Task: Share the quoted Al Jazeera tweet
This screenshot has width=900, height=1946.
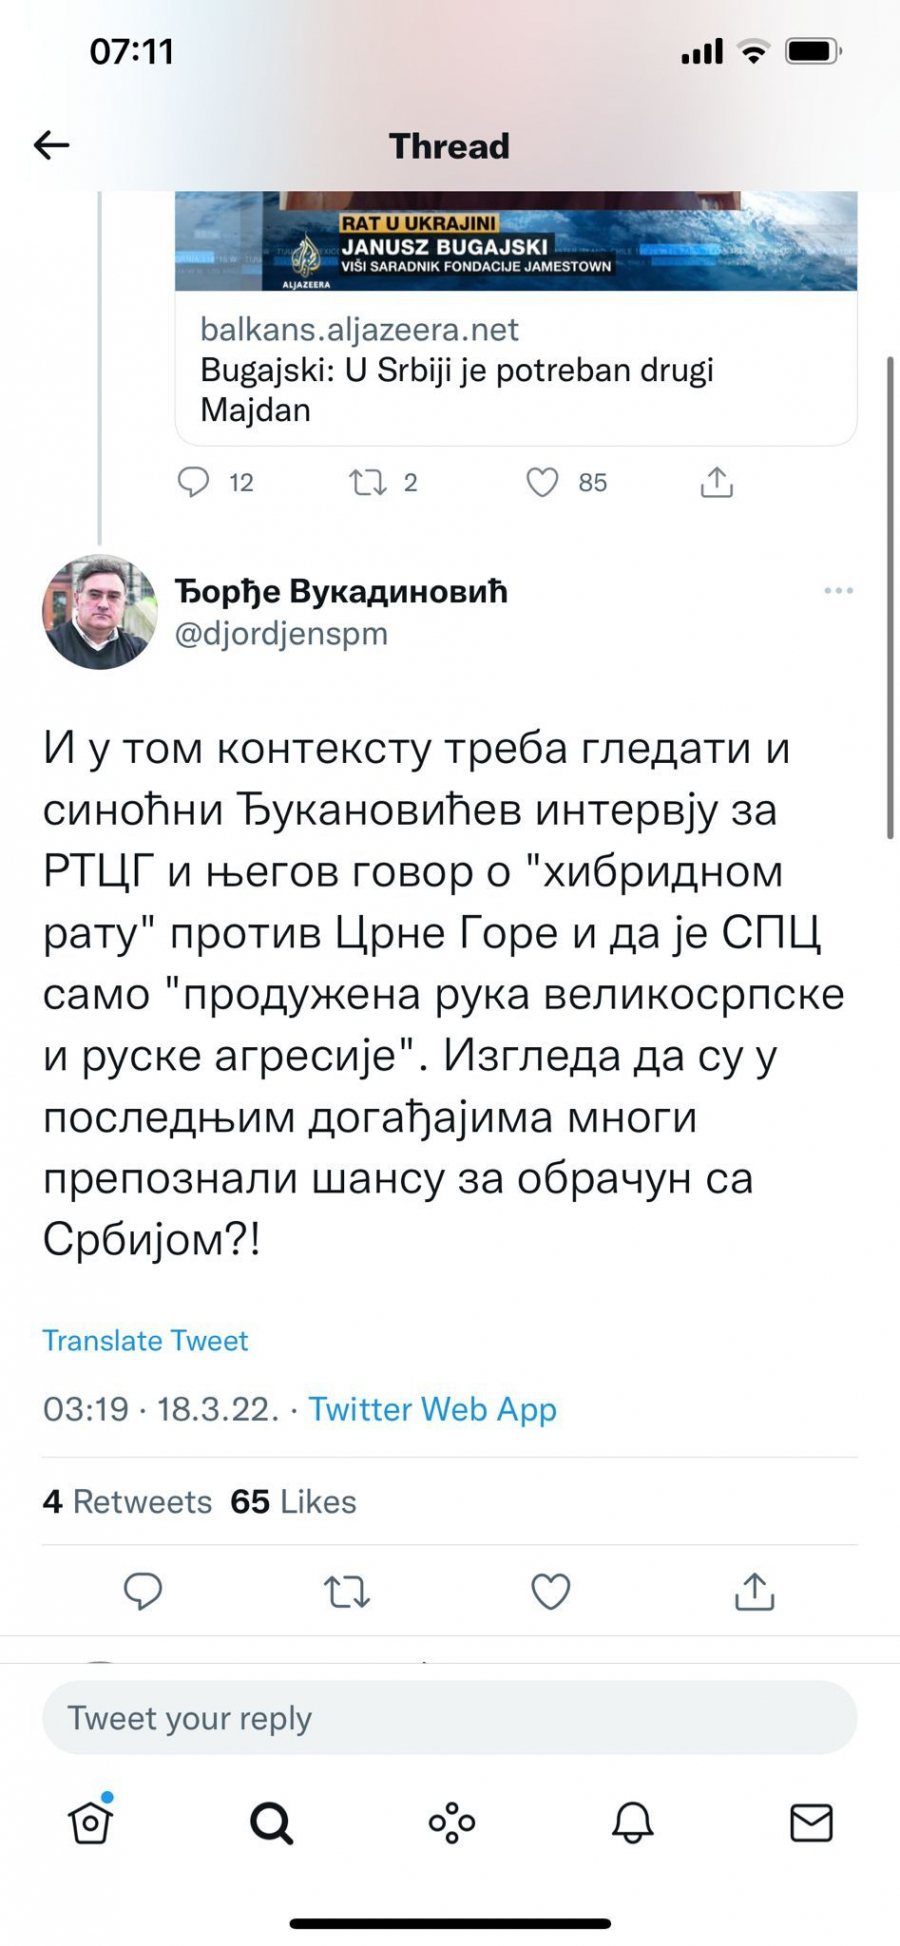Action: coord(716,483)
